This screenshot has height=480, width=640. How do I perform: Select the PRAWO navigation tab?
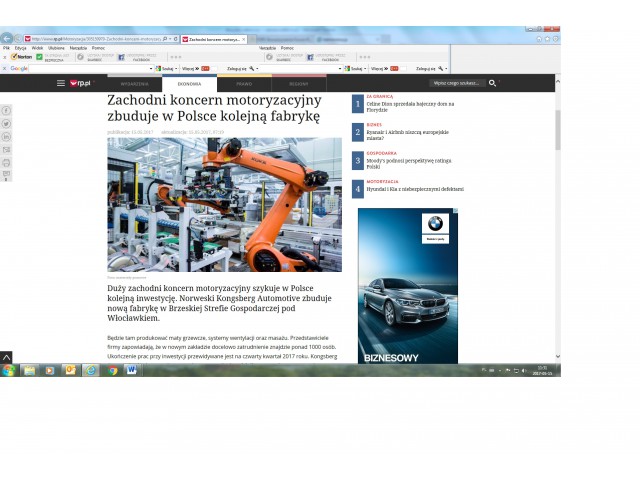click(244, 84)
